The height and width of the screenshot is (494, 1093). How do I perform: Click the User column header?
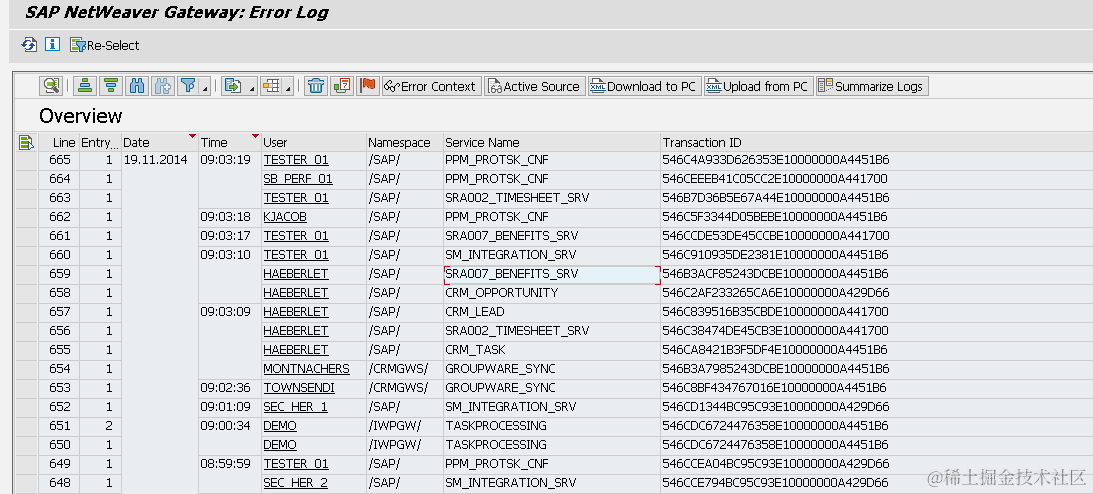[x=314, y=142]
